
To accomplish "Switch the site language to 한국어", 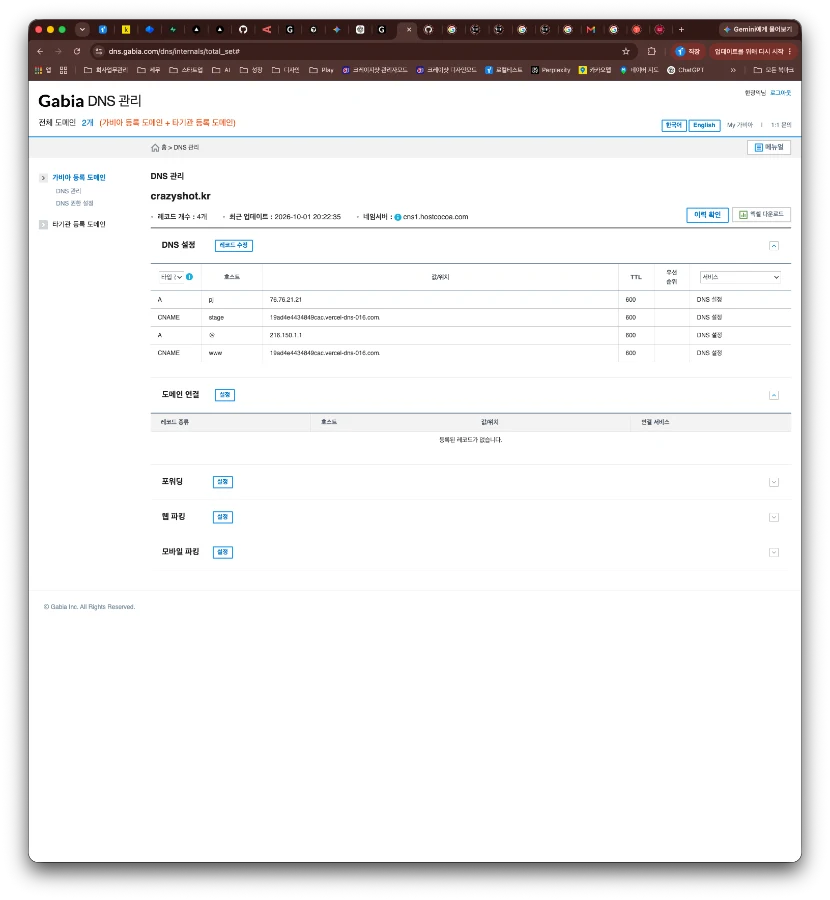I will (674, 125).
